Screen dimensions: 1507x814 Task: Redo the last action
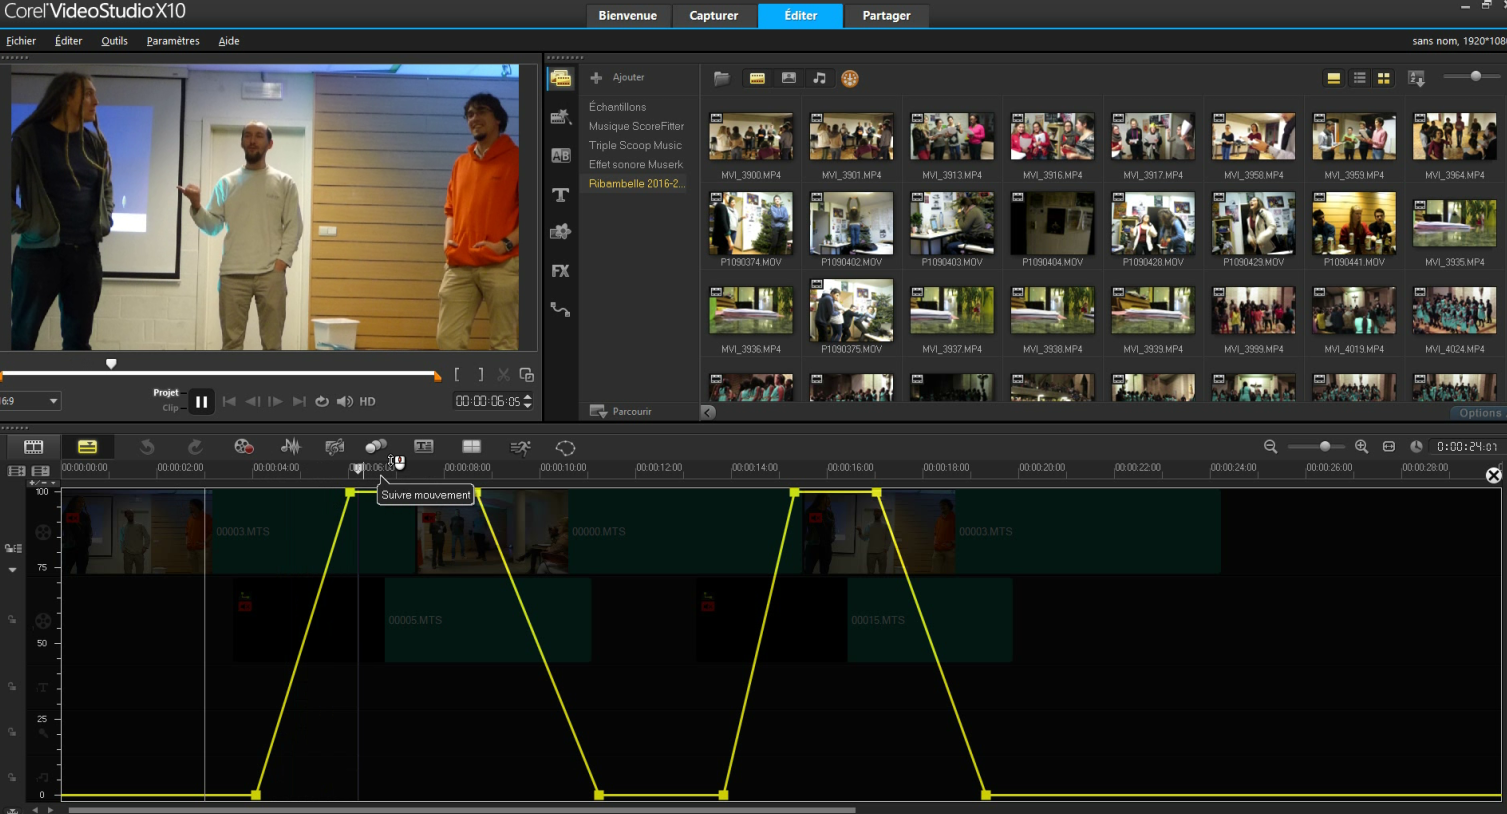tap(195, 447)
